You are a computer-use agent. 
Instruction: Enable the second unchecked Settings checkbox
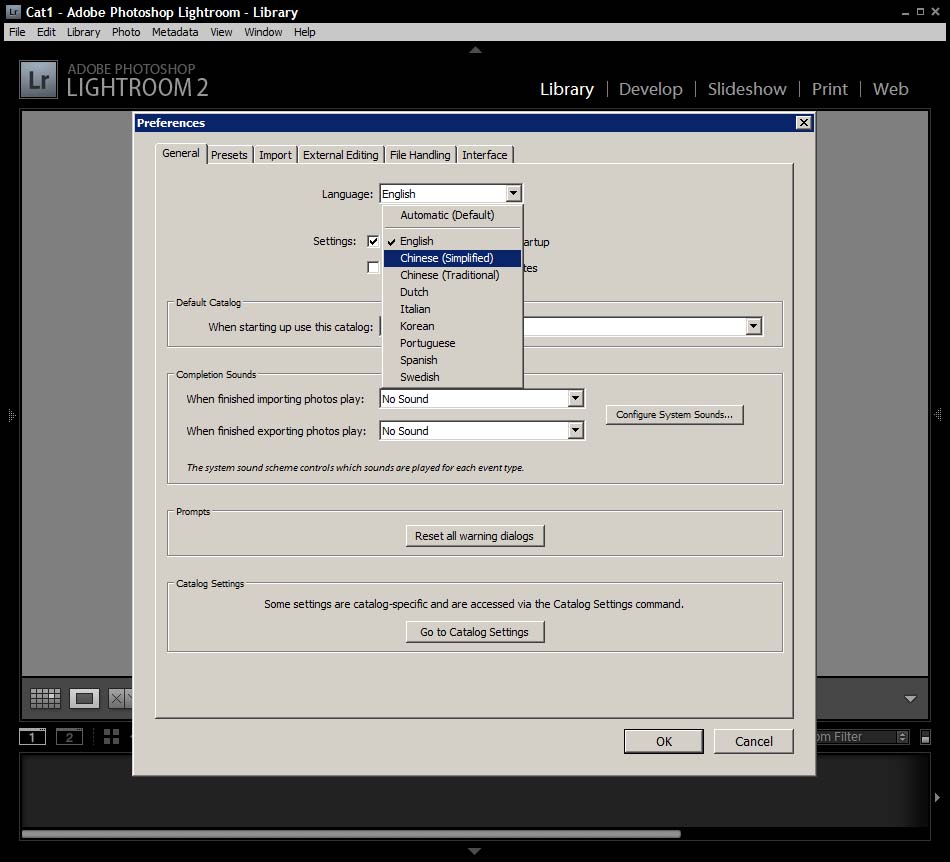(x=373, y=268)
